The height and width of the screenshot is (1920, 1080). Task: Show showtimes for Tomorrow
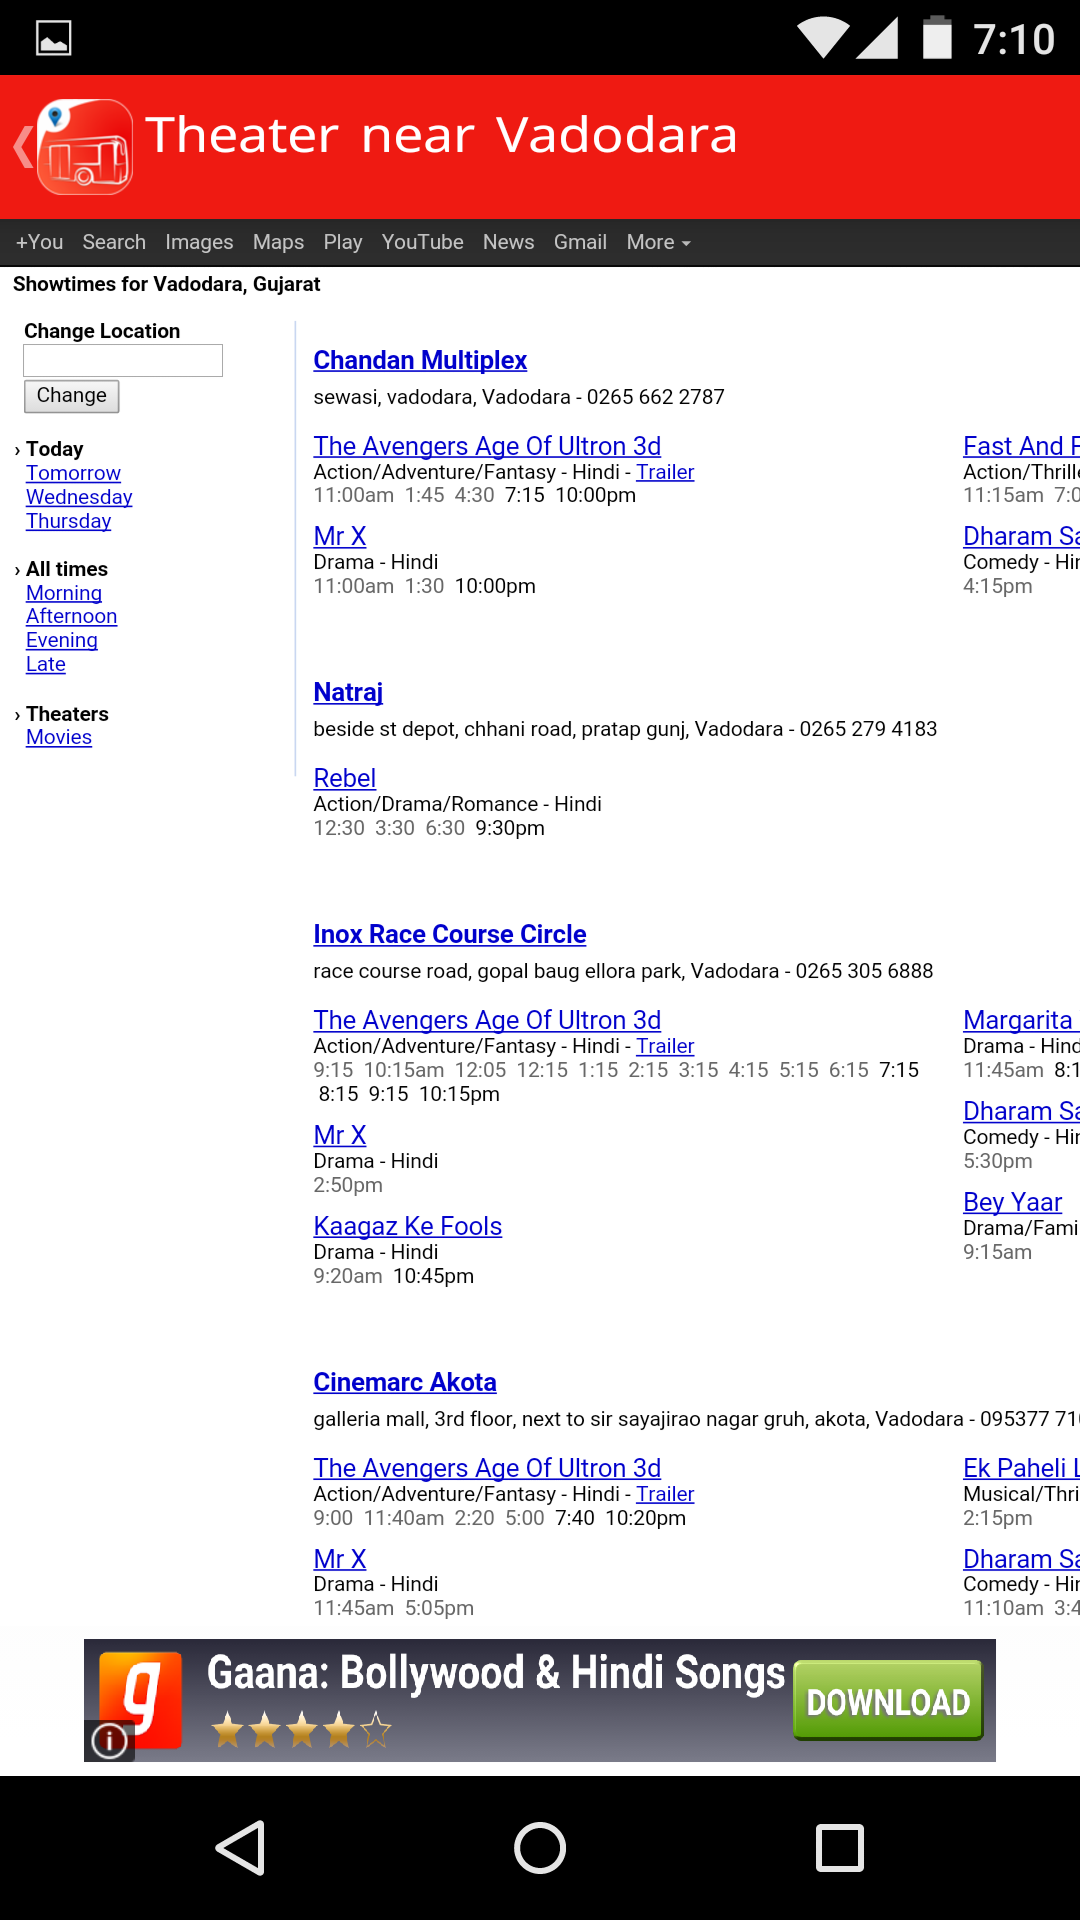coord(73,473)
